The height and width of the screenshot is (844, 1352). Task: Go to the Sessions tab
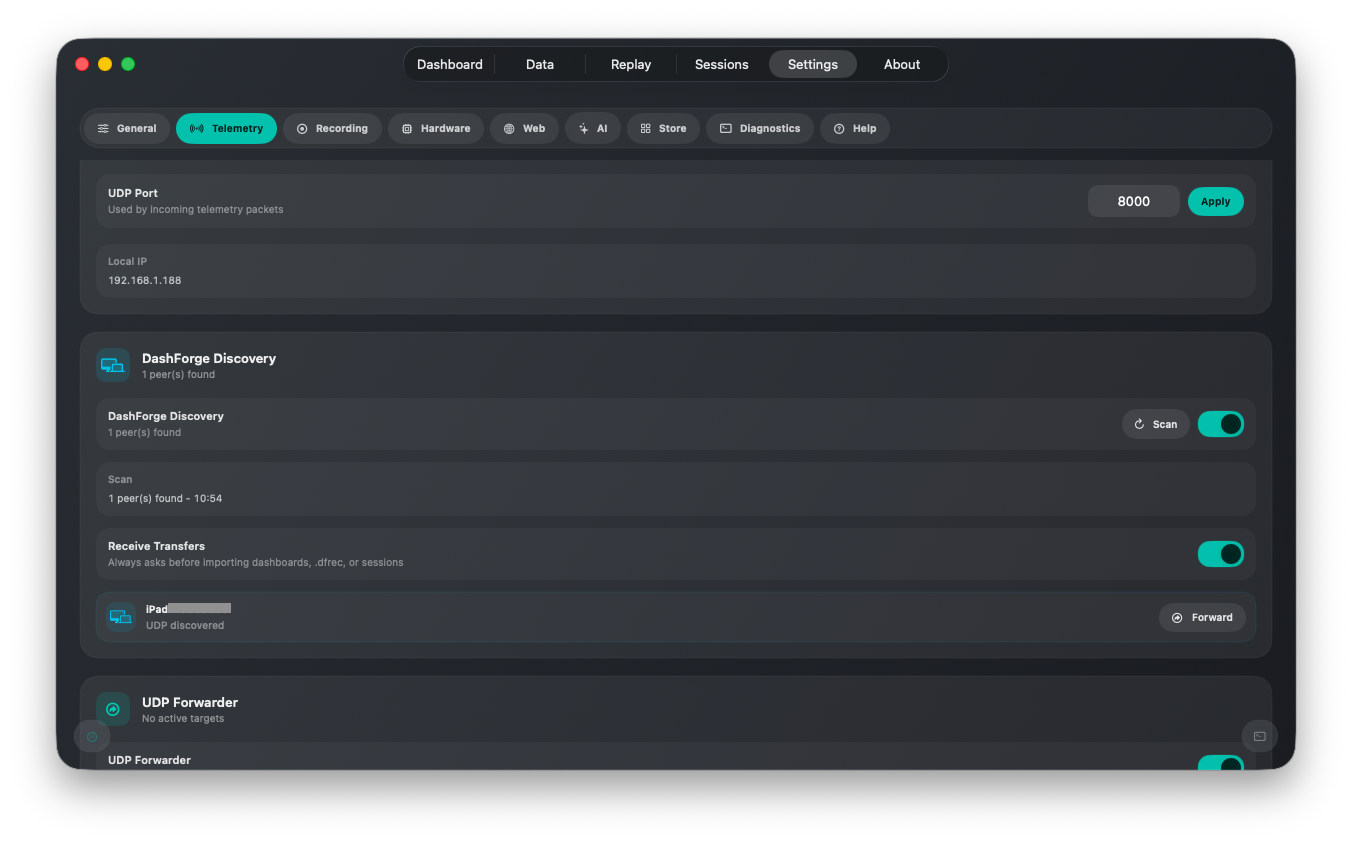722,64
